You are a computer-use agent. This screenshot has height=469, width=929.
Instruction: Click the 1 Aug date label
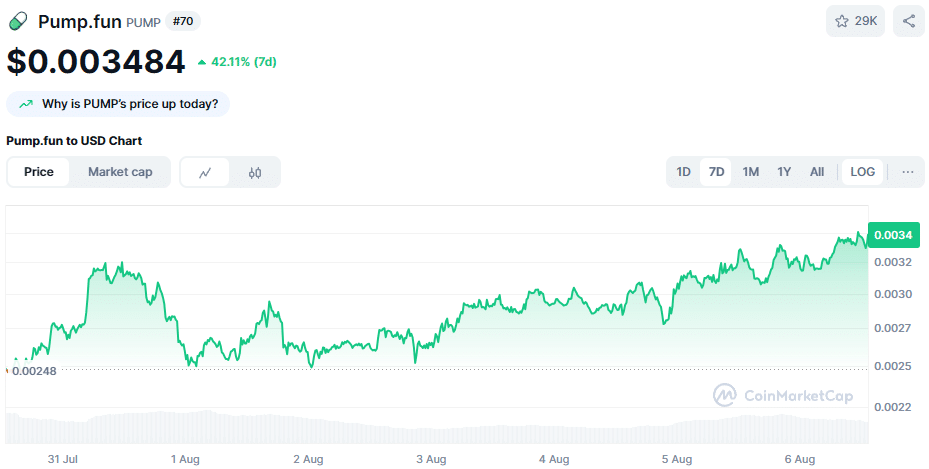185,459
